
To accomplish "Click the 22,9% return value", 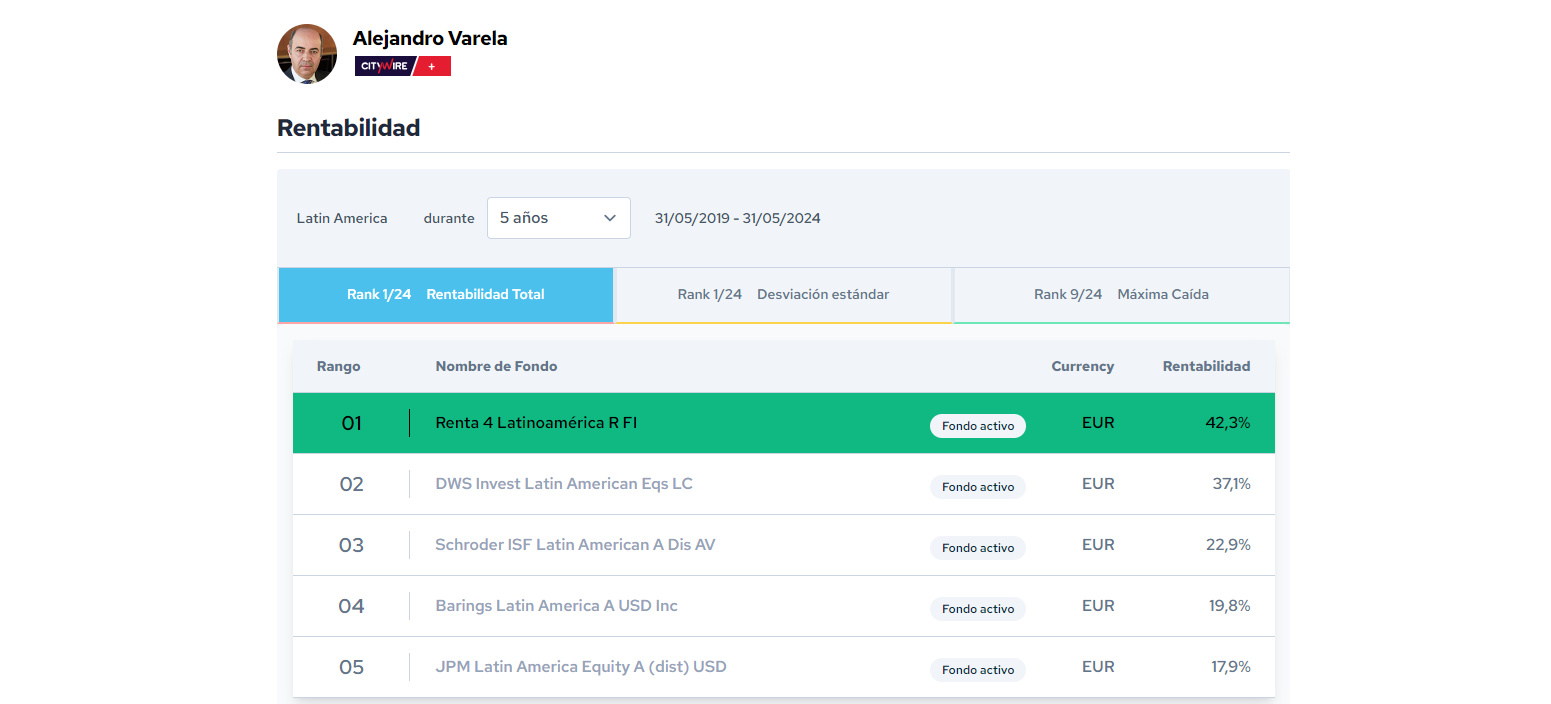I will (1229, 545).
